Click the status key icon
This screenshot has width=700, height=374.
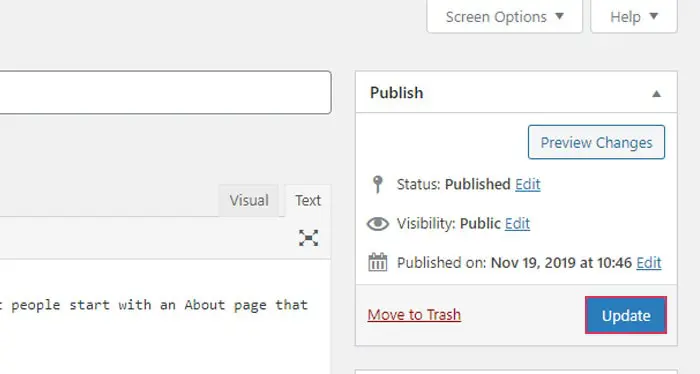(378, 184)
